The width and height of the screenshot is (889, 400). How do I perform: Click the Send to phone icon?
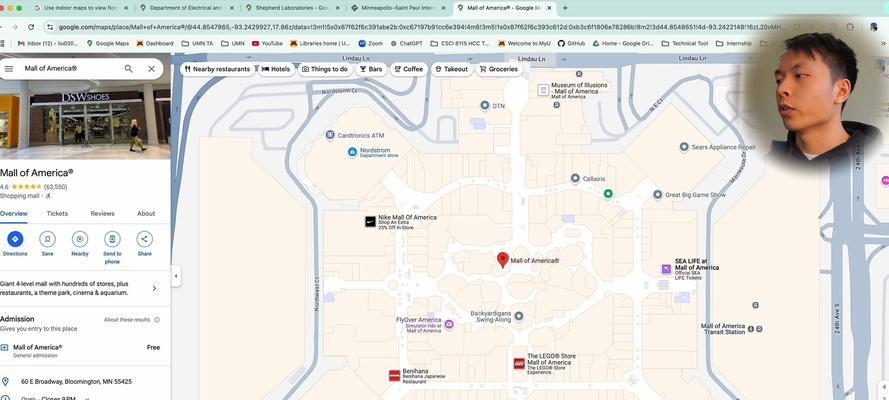(112, 239)
